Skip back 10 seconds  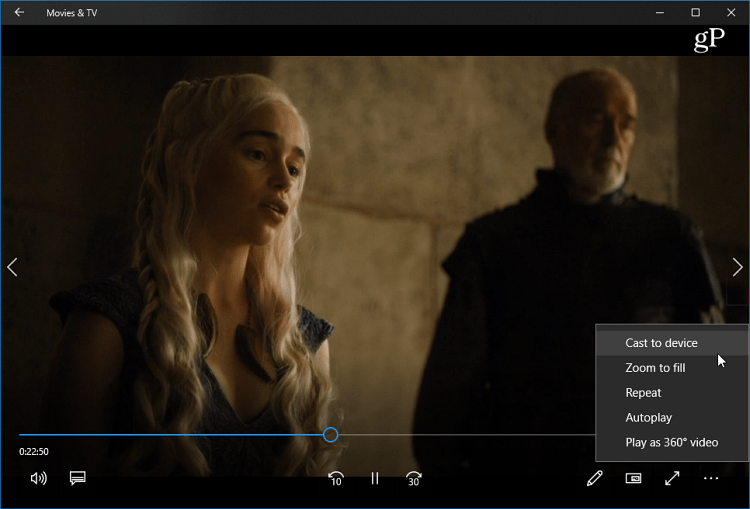pos(336,478)
